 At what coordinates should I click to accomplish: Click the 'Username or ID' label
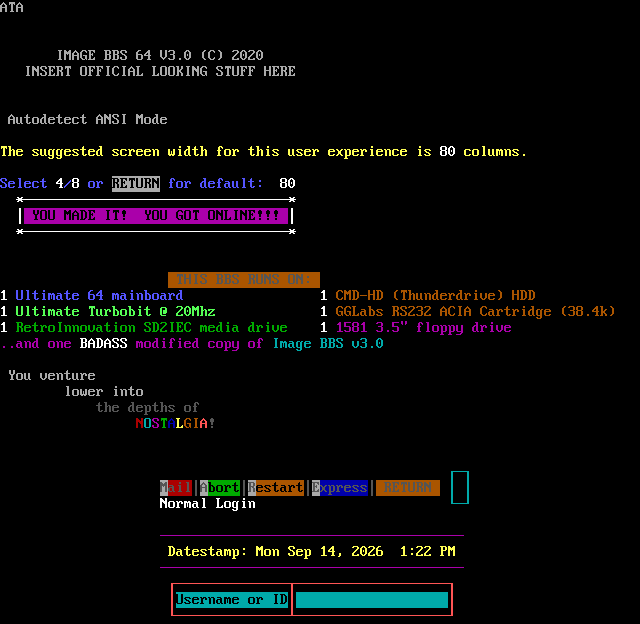(x=232, y=600)
